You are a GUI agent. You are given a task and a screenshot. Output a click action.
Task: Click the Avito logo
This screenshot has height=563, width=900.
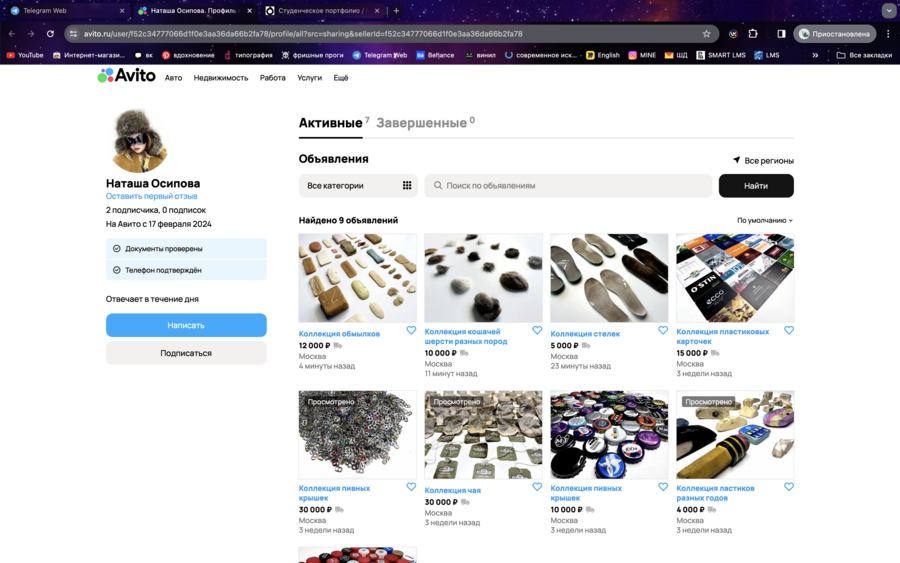(x=126, y=76)
